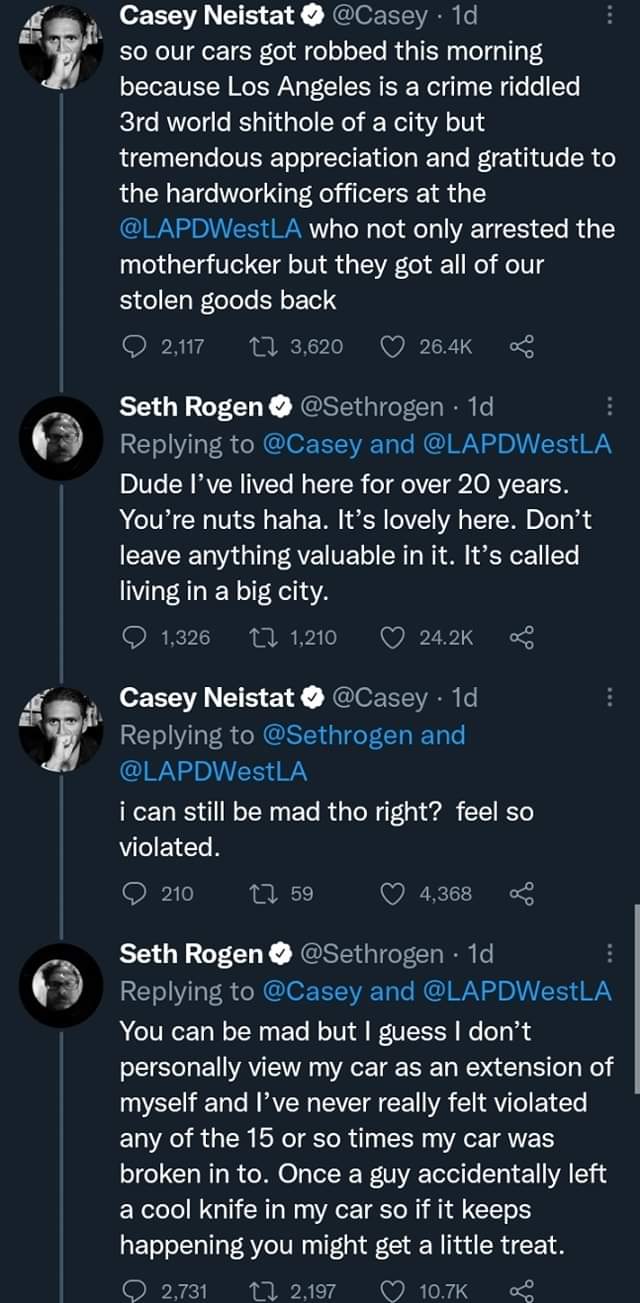Open more options on Seth Rogen's first reply
The image size is (640, 1303).
[x=610, y=407]
